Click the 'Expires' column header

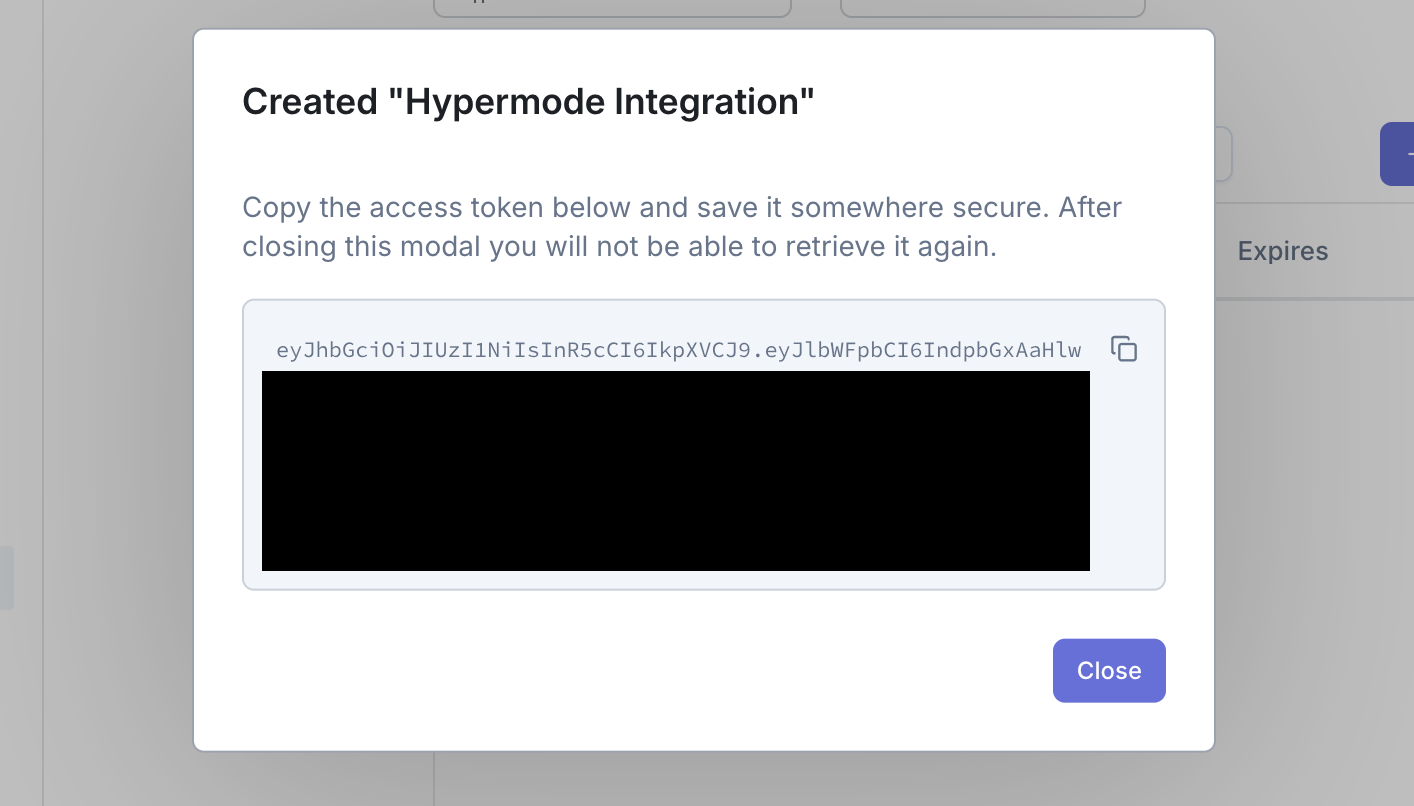point(1283,251)
